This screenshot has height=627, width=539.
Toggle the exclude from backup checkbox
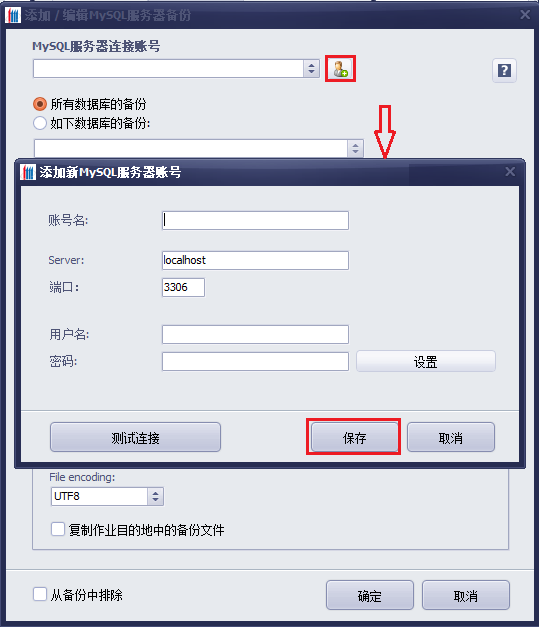(x=40, y=594)
